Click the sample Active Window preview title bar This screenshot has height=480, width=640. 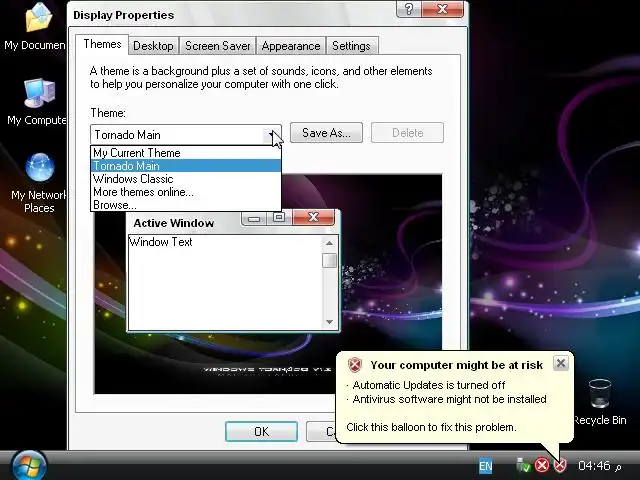point(184,223)
